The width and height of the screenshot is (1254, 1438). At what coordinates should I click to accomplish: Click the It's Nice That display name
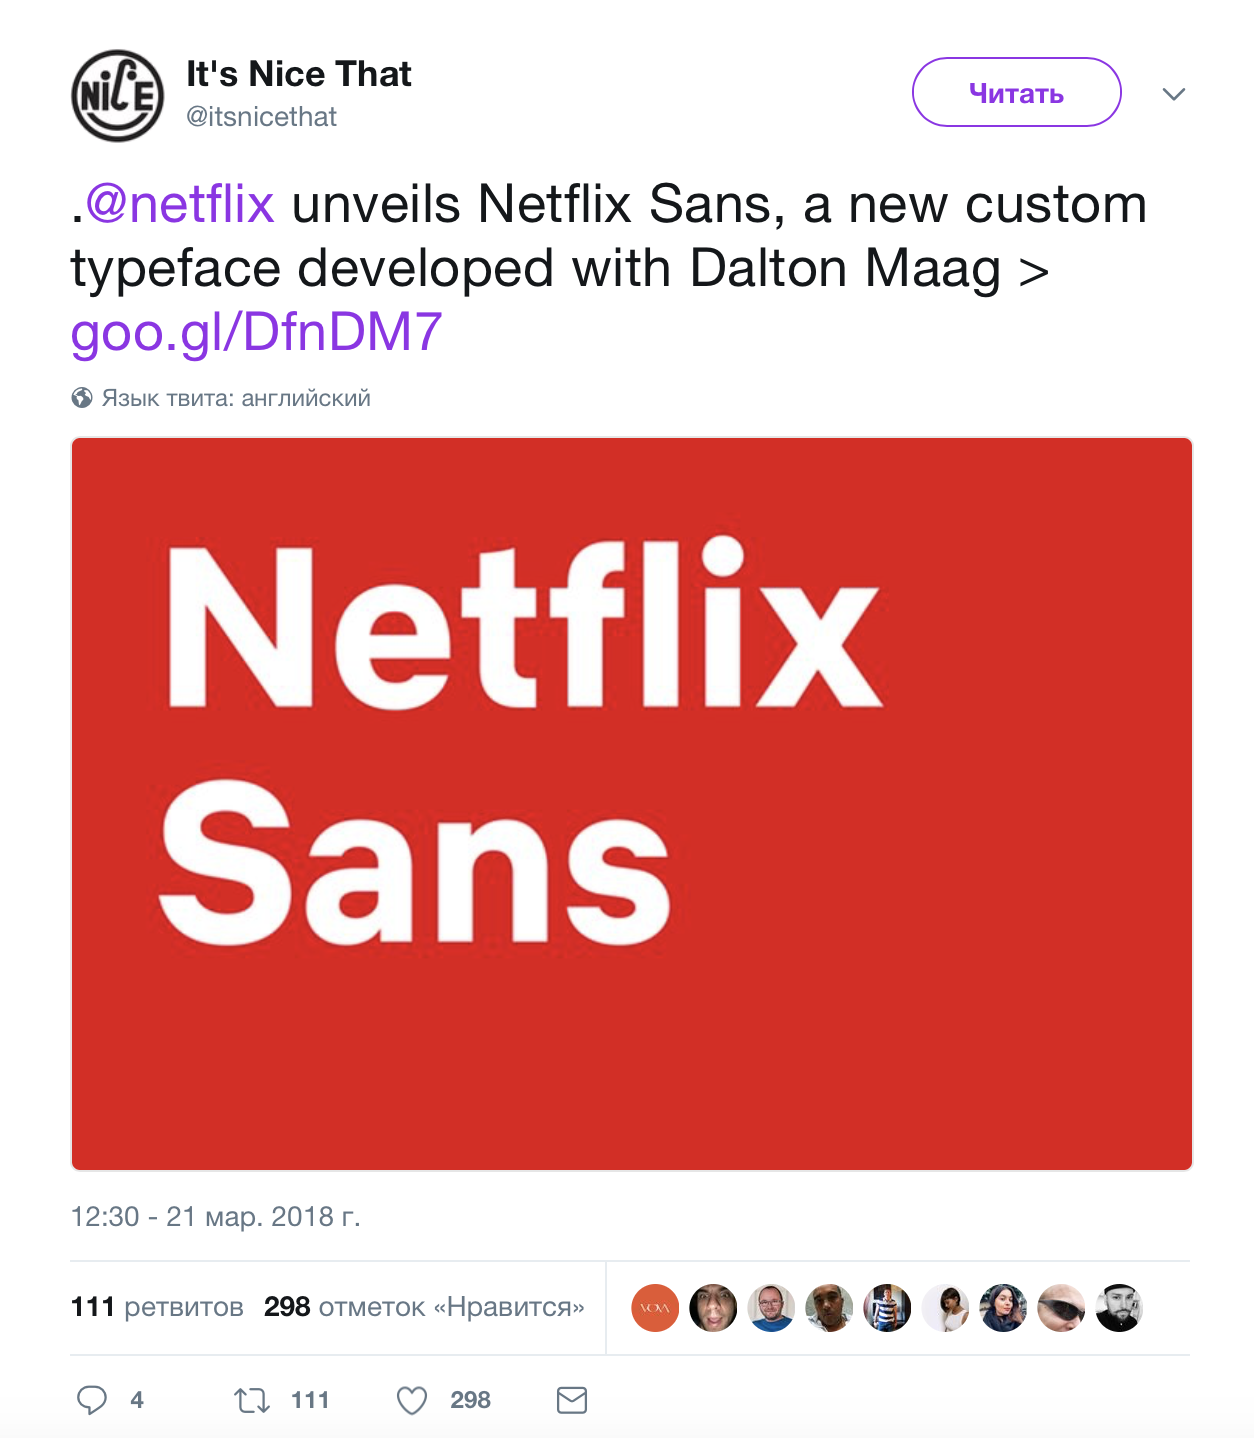point(299,74)
